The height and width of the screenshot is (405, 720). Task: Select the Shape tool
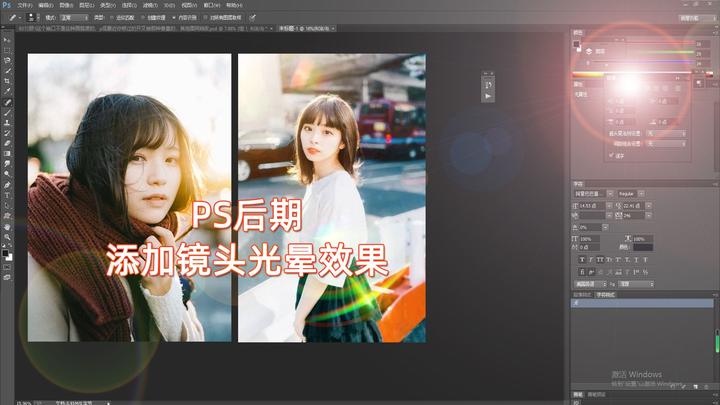(x=7, y=216)
